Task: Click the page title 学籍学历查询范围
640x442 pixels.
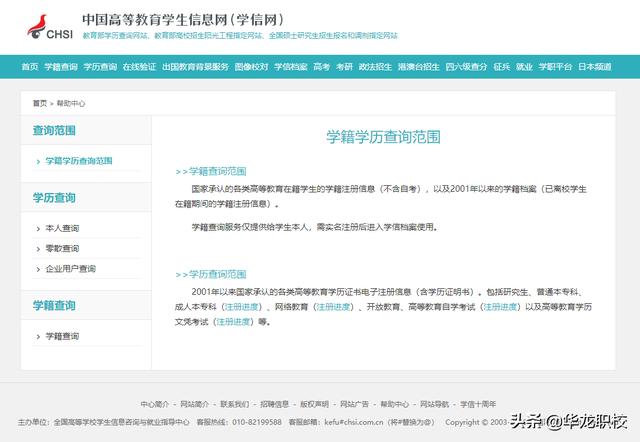Action: (x=383, y=137)
